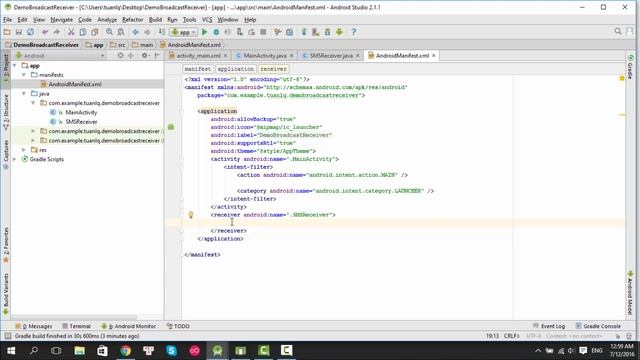The image size is (640, 360).
Task: Switch to the MainActivity.java tab
Action: coord(265,56)
